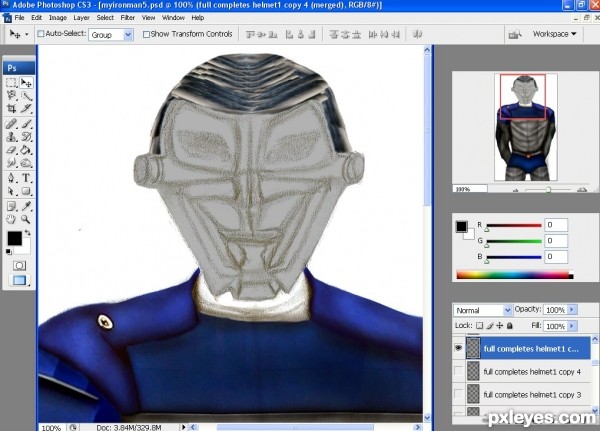This screenshot has height=431, width=600.
Task: Open the Help menu
Action: (197, 18)
